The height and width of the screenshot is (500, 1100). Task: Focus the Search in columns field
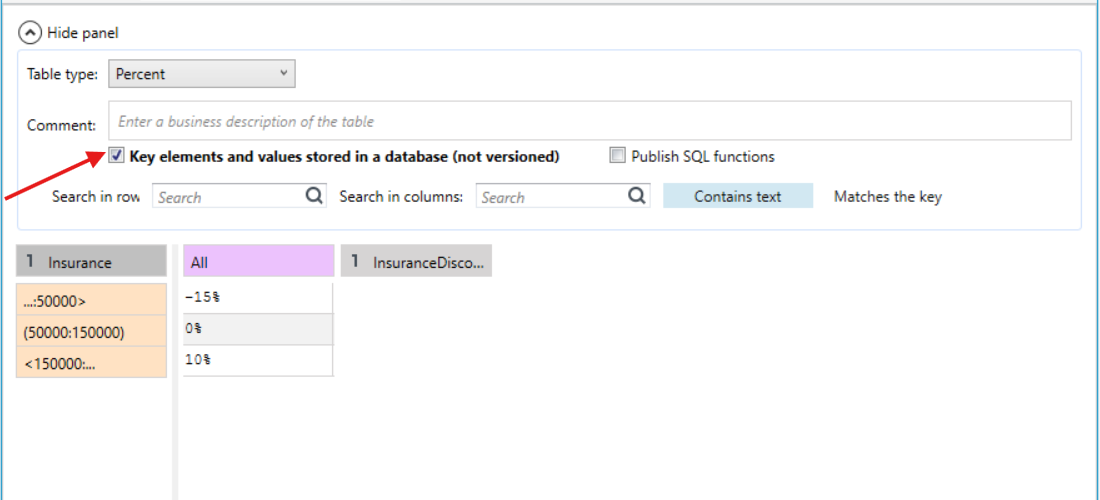563,196
